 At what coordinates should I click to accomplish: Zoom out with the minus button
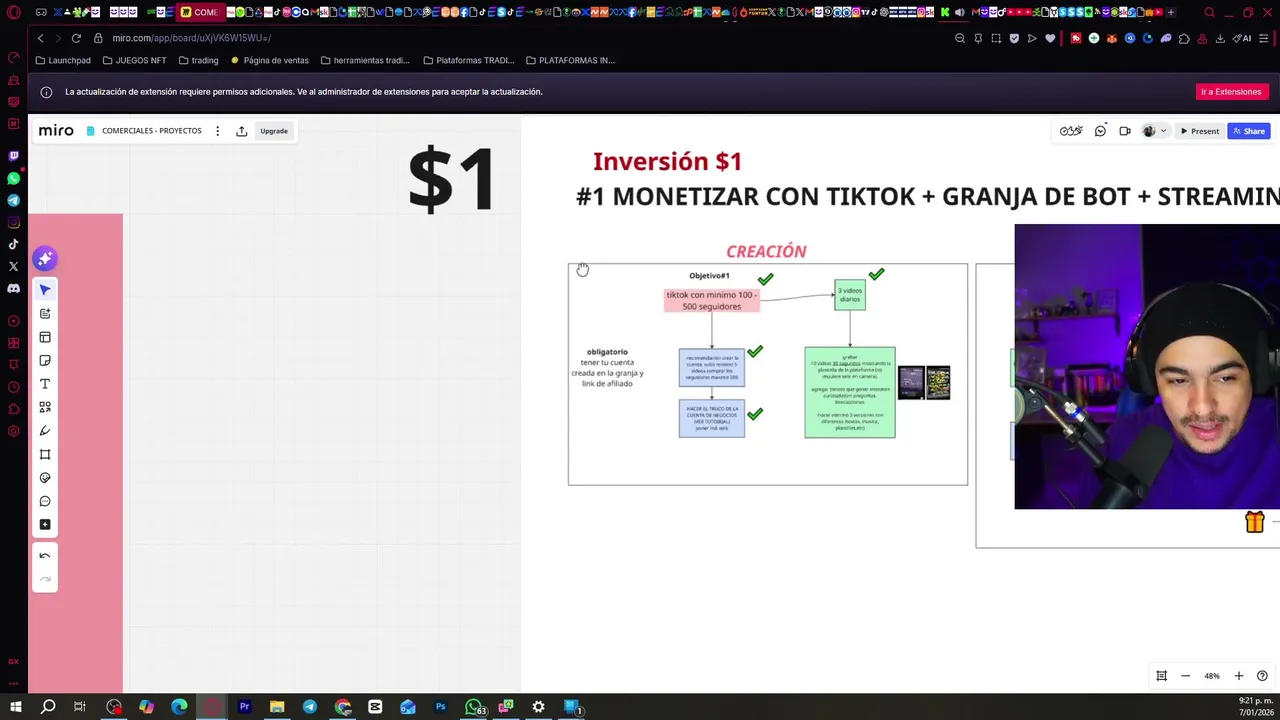[x=1185, y=676]
